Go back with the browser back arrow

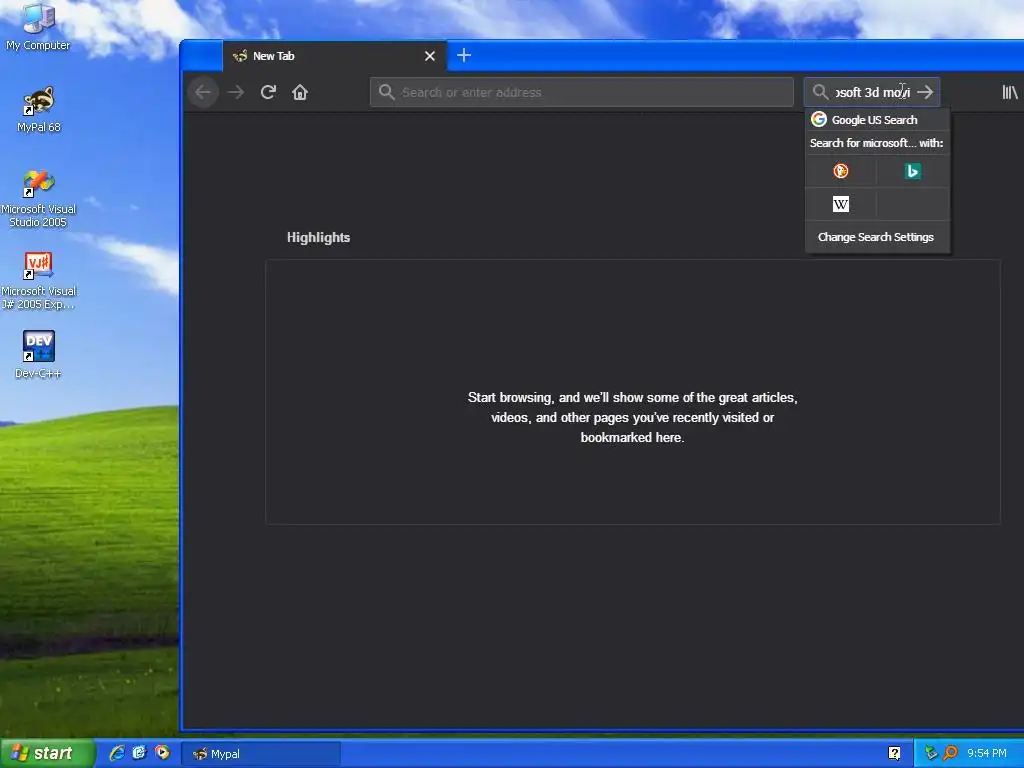[x=203, y=92]
